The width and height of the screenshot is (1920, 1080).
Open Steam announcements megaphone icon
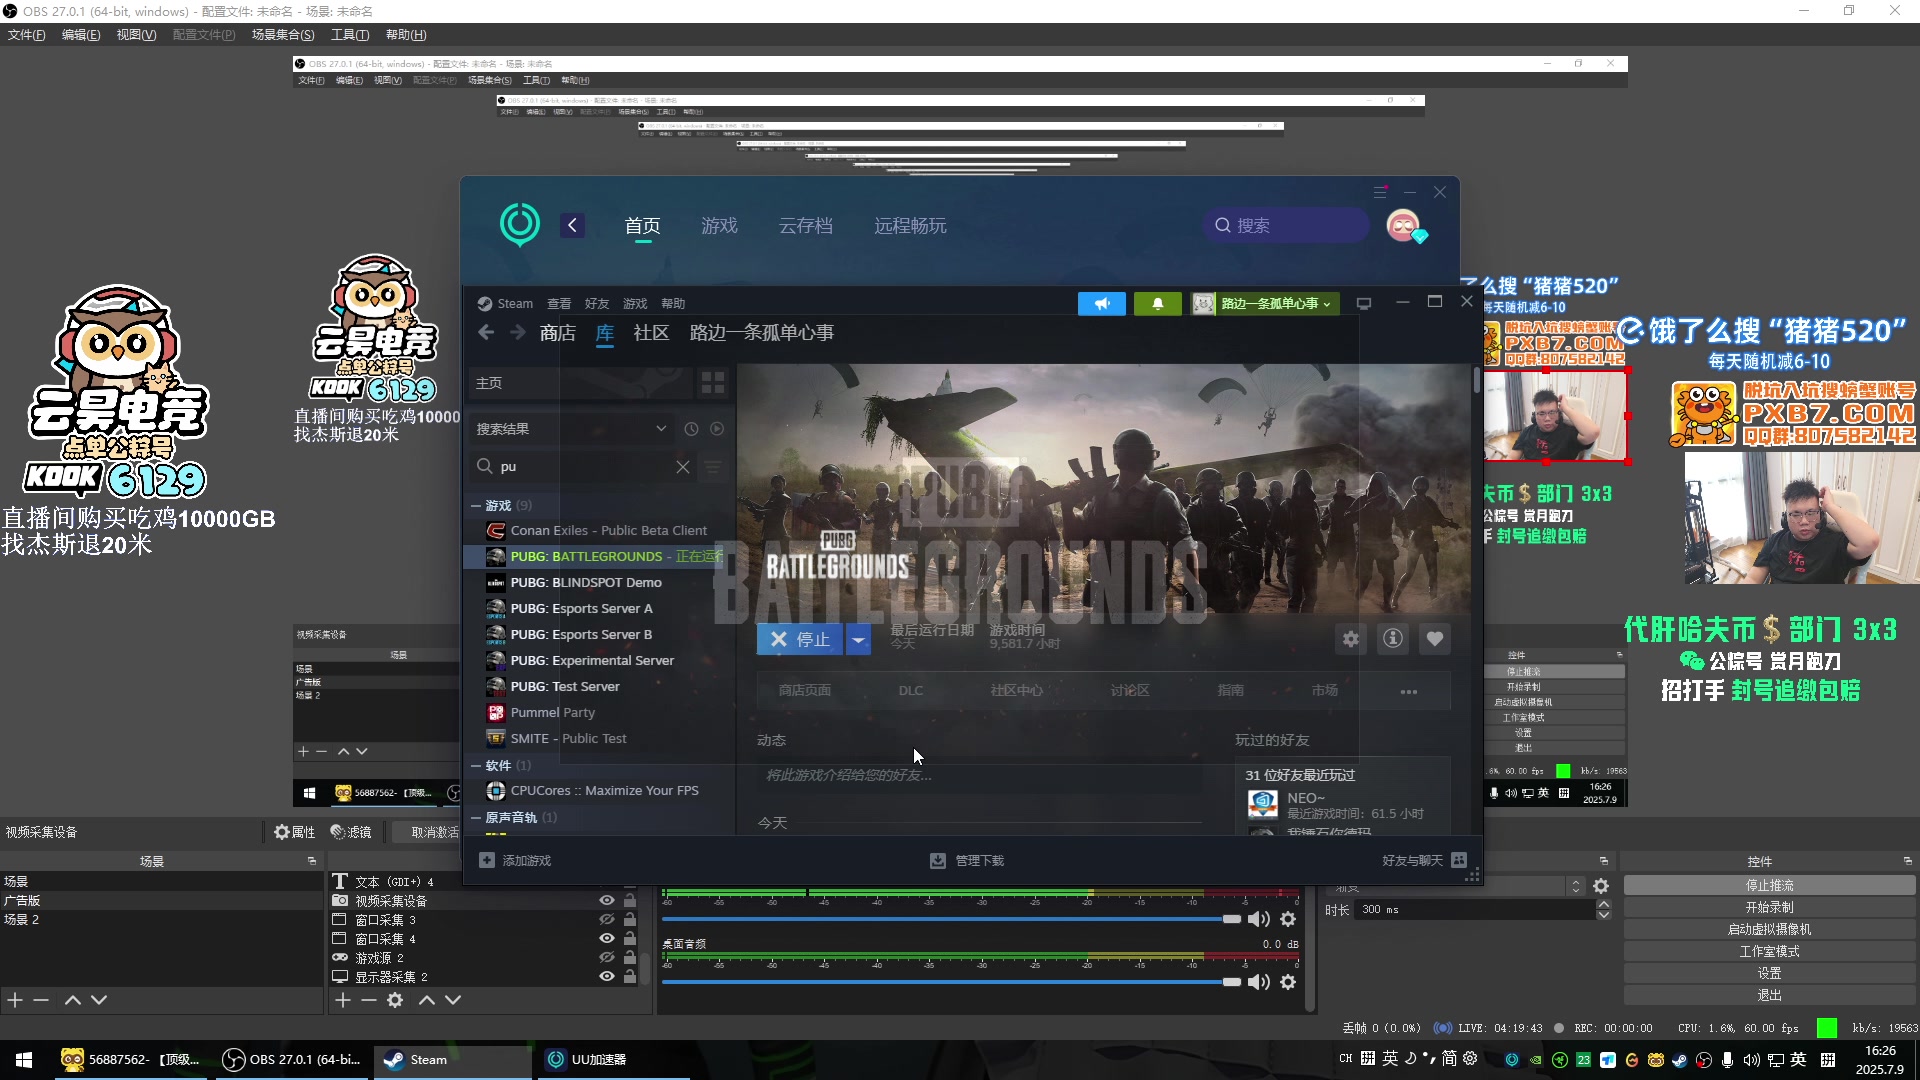point(1102,304)
